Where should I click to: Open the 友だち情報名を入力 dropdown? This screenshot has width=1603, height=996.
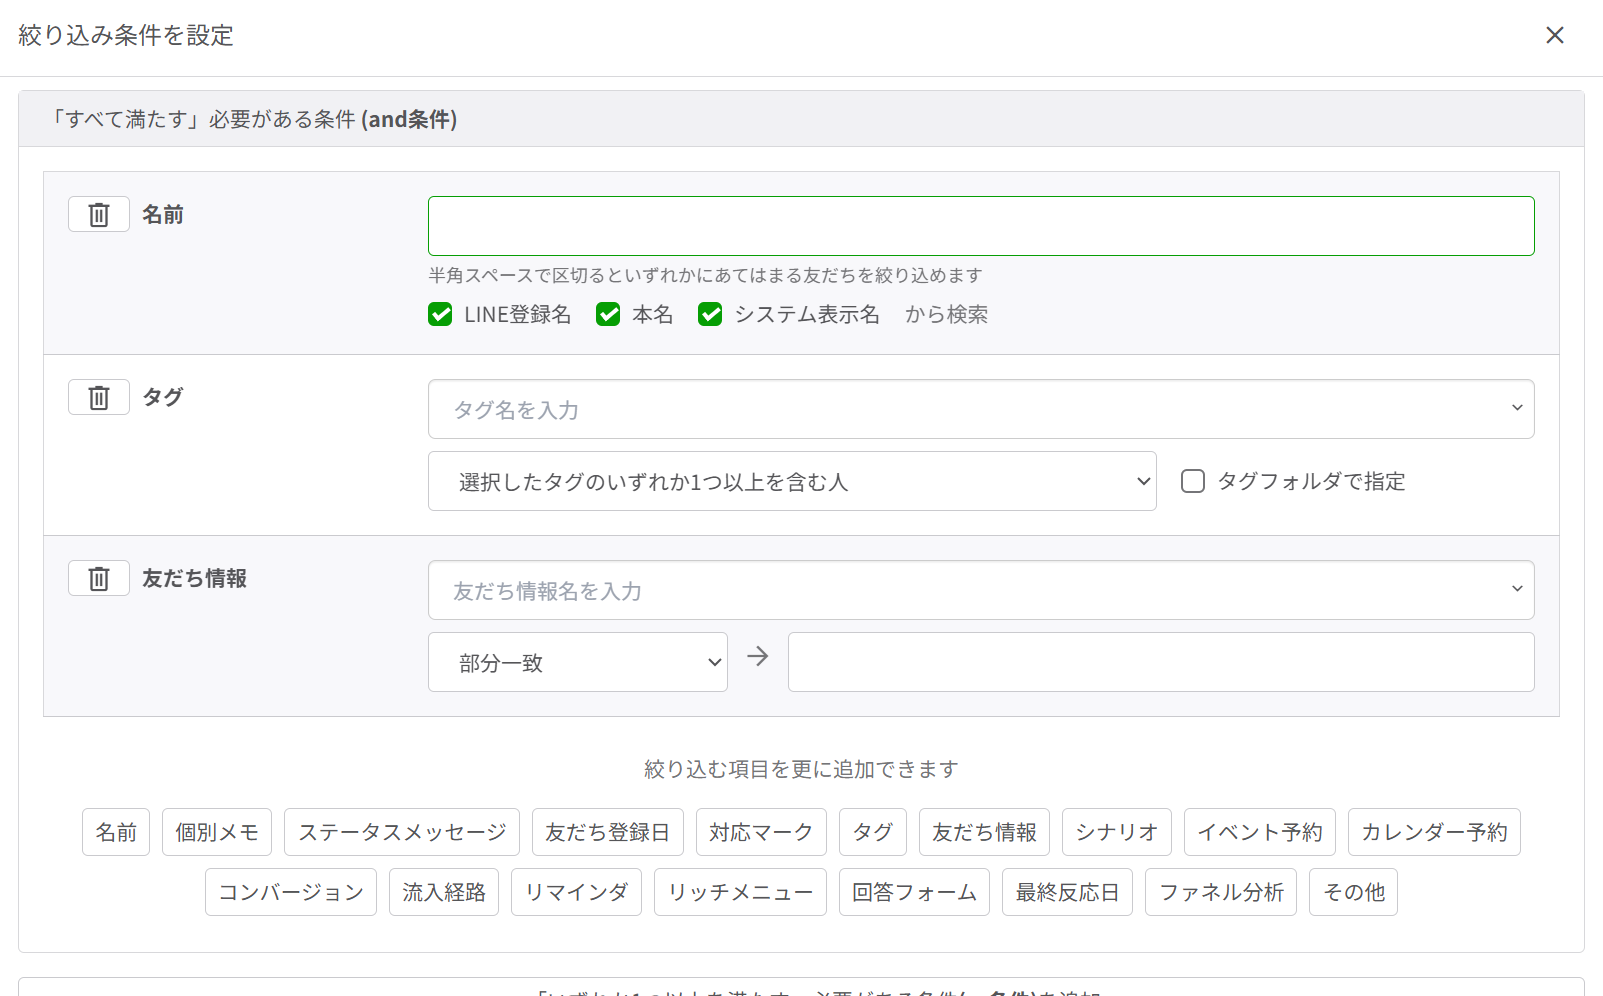tap(980, 591)
